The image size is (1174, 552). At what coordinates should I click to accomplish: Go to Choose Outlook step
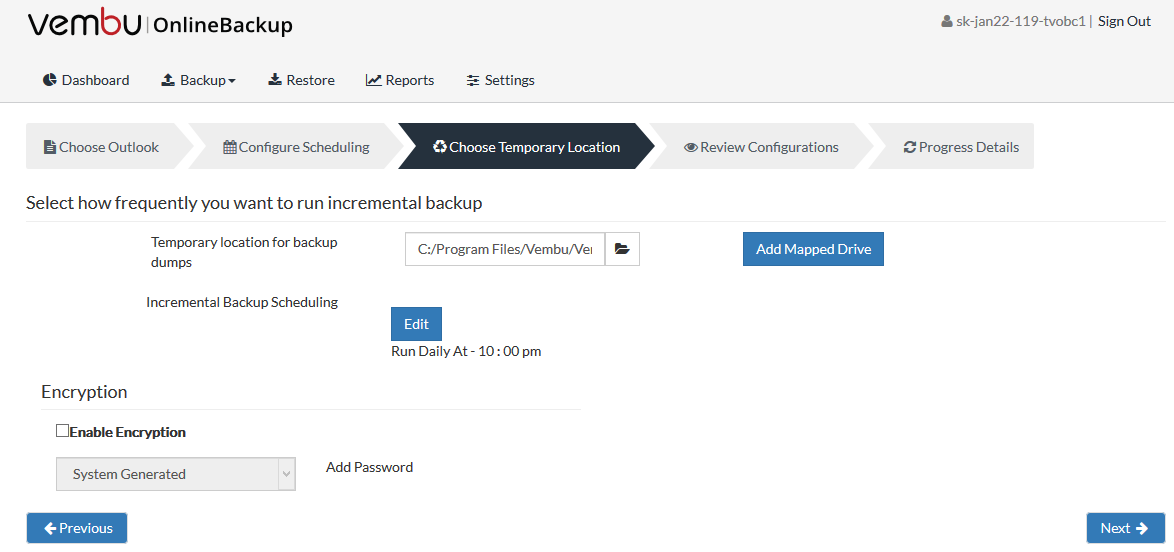pos(101,146)
